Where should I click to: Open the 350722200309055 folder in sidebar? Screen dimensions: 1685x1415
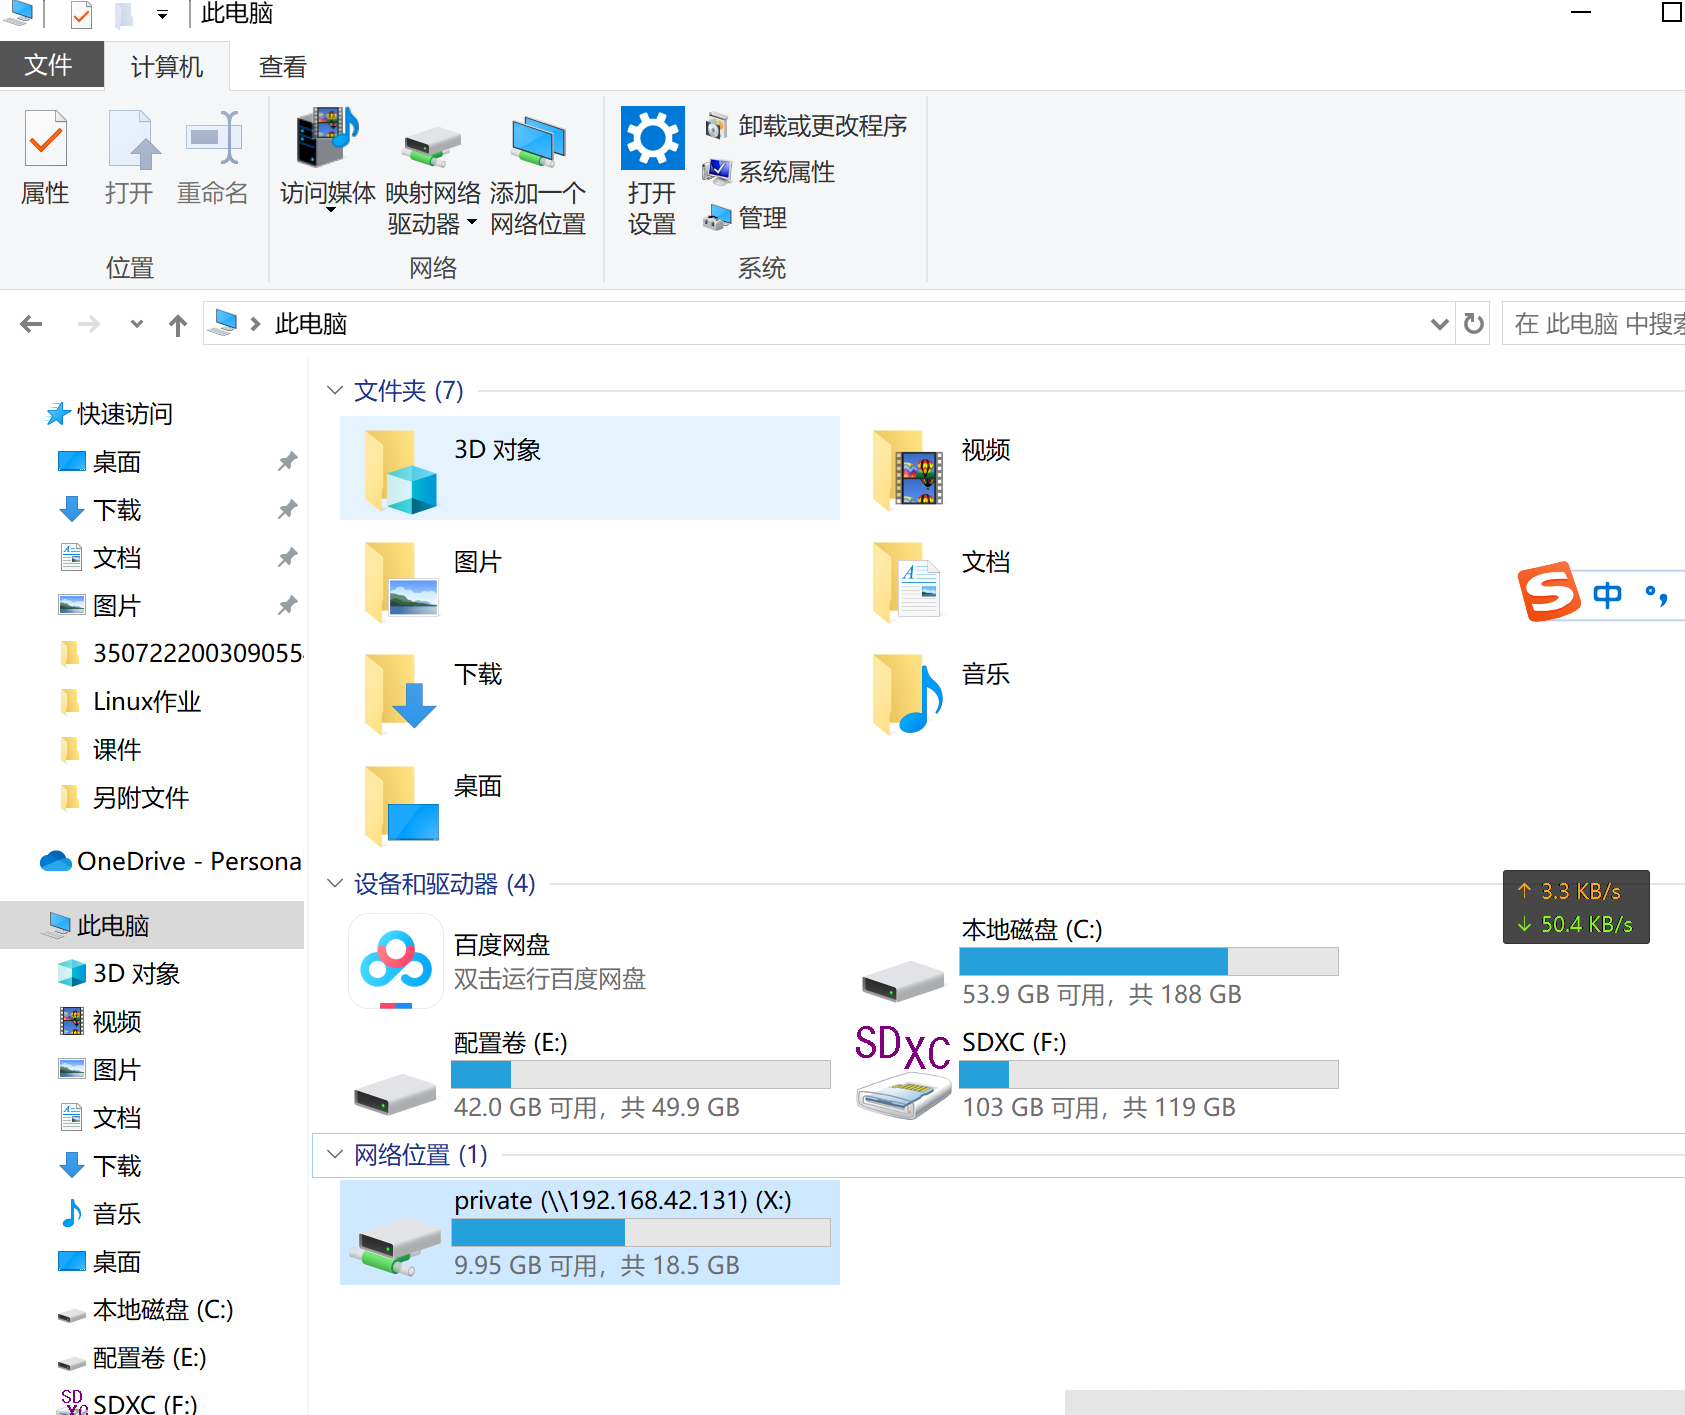point(197,654)
